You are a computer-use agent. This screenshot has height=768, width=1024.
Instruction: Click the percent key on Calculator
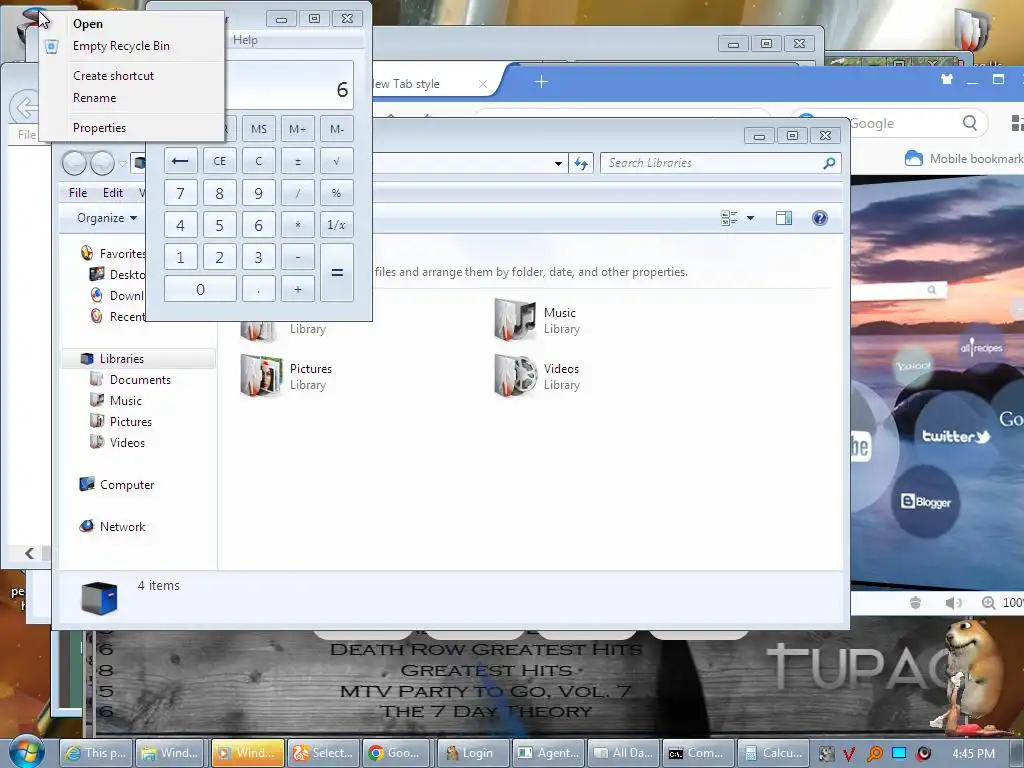click(x=337, y=193)
